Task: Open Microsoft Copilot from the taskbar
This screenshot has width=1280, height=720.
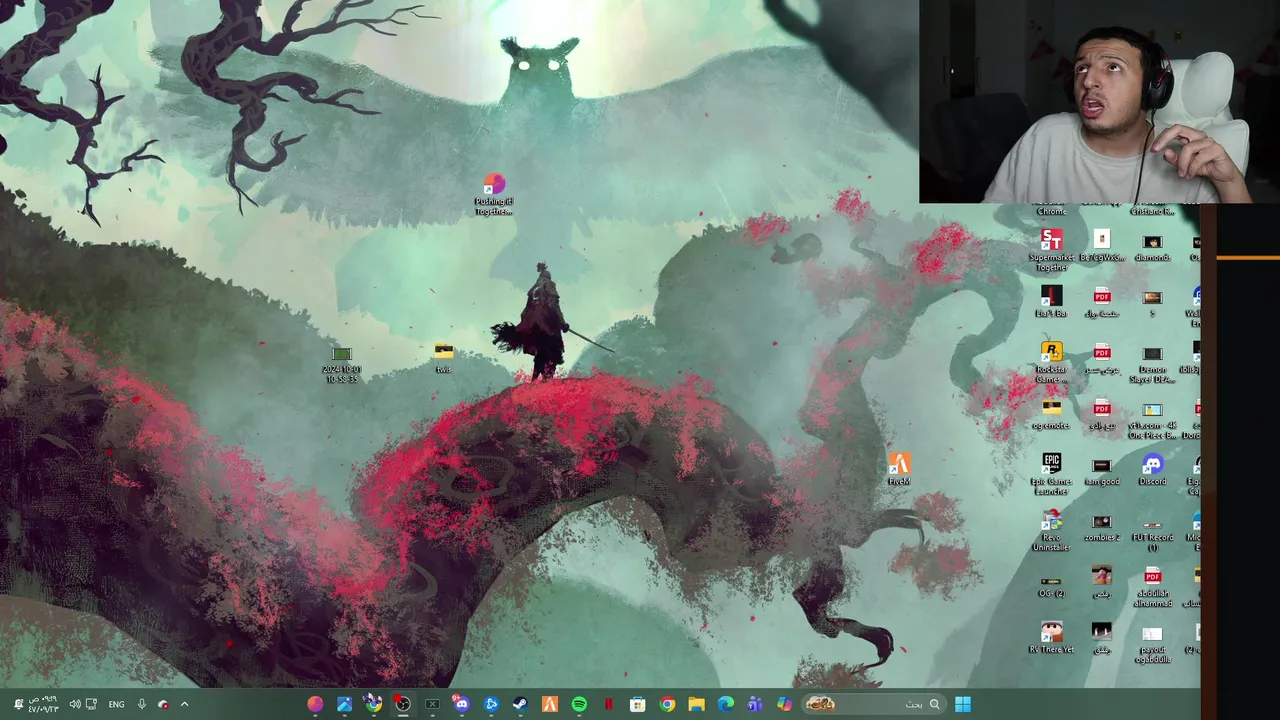Action: (x=784, y=704)
